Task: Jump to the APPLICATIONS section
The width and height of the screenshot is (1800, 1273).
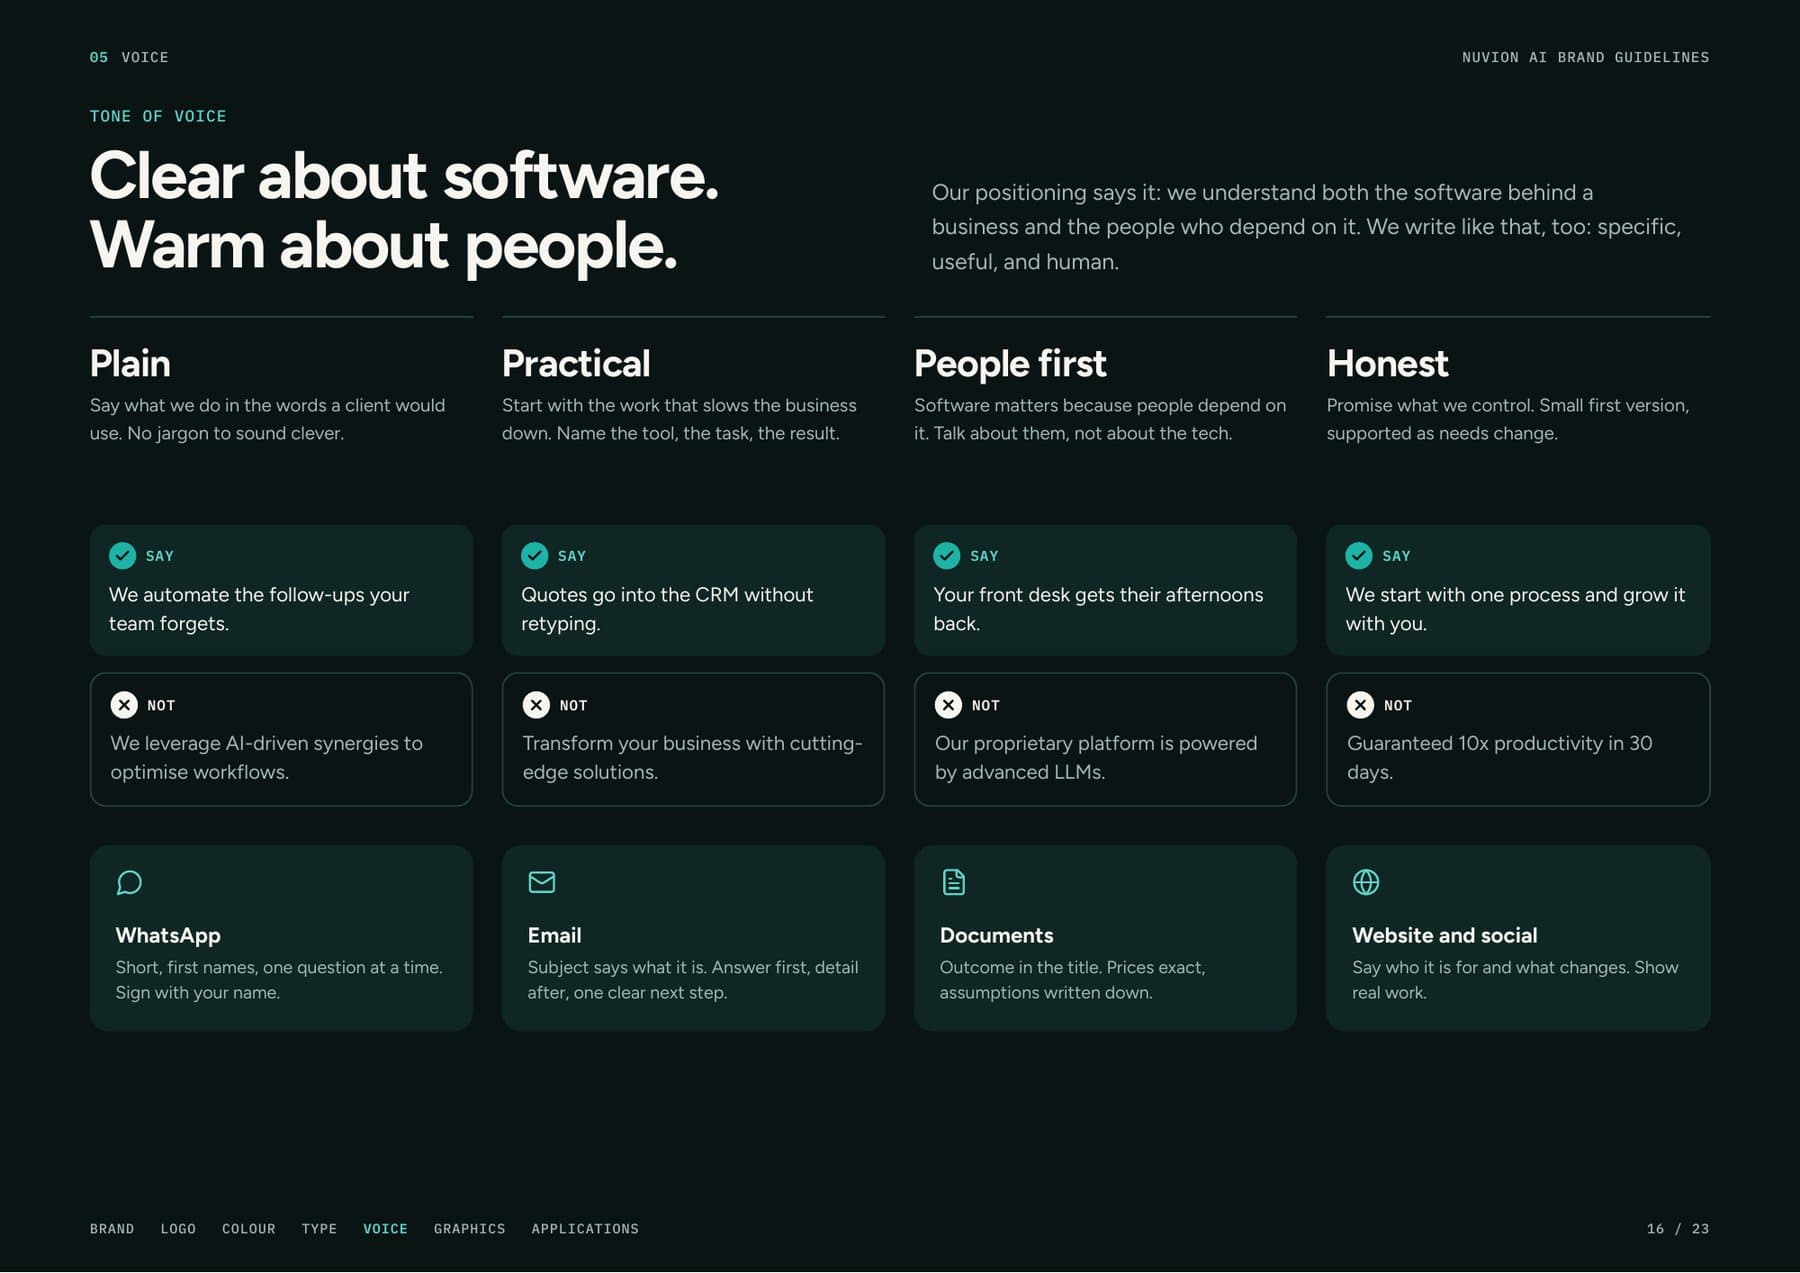Action: tap(585, 1229)
